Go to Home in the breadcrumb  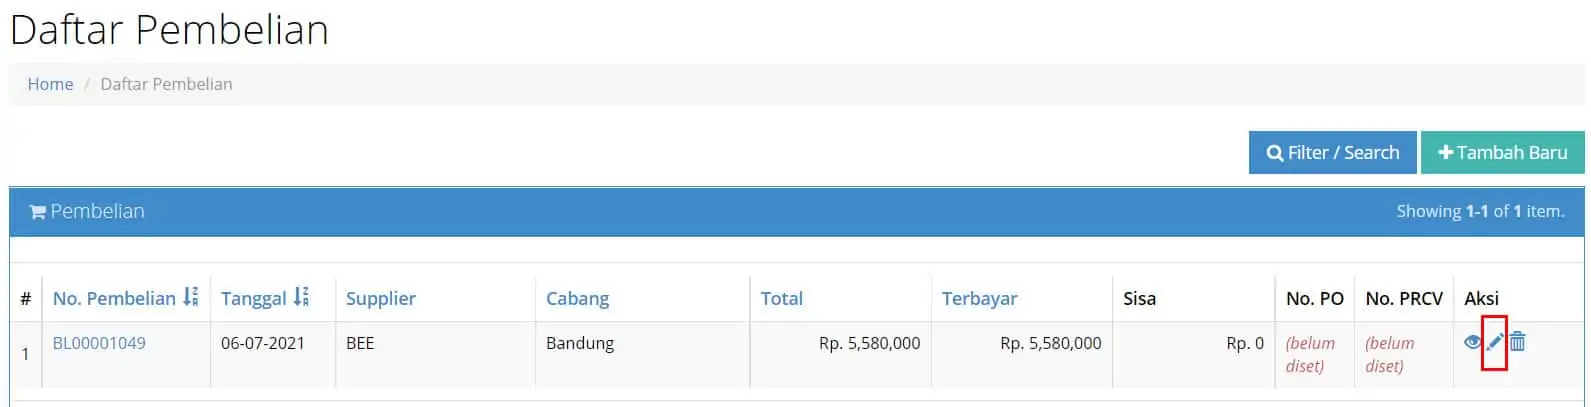coord(50,84)
